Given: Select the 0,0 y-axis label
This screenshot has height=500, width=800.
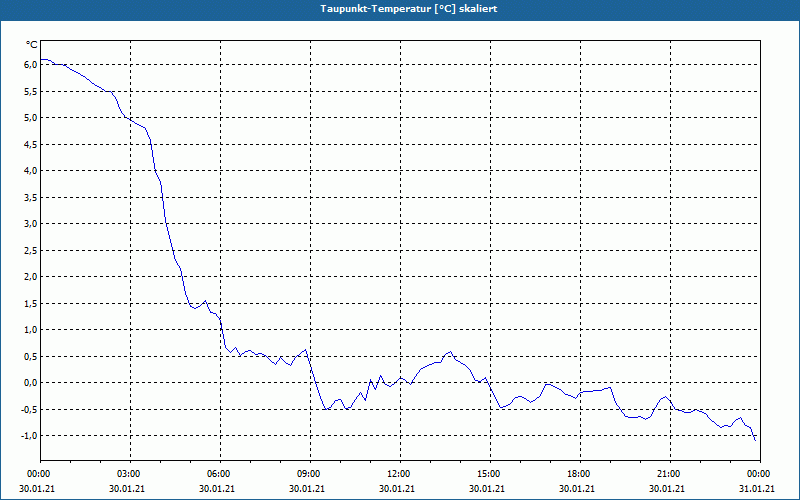Looking at the screenshot, I should coord(30,383).
